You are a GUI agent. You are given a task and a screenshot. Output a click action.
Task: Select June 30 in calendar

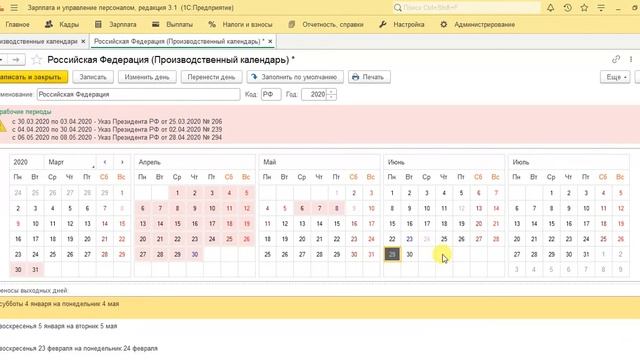click(x=409, y=254)
